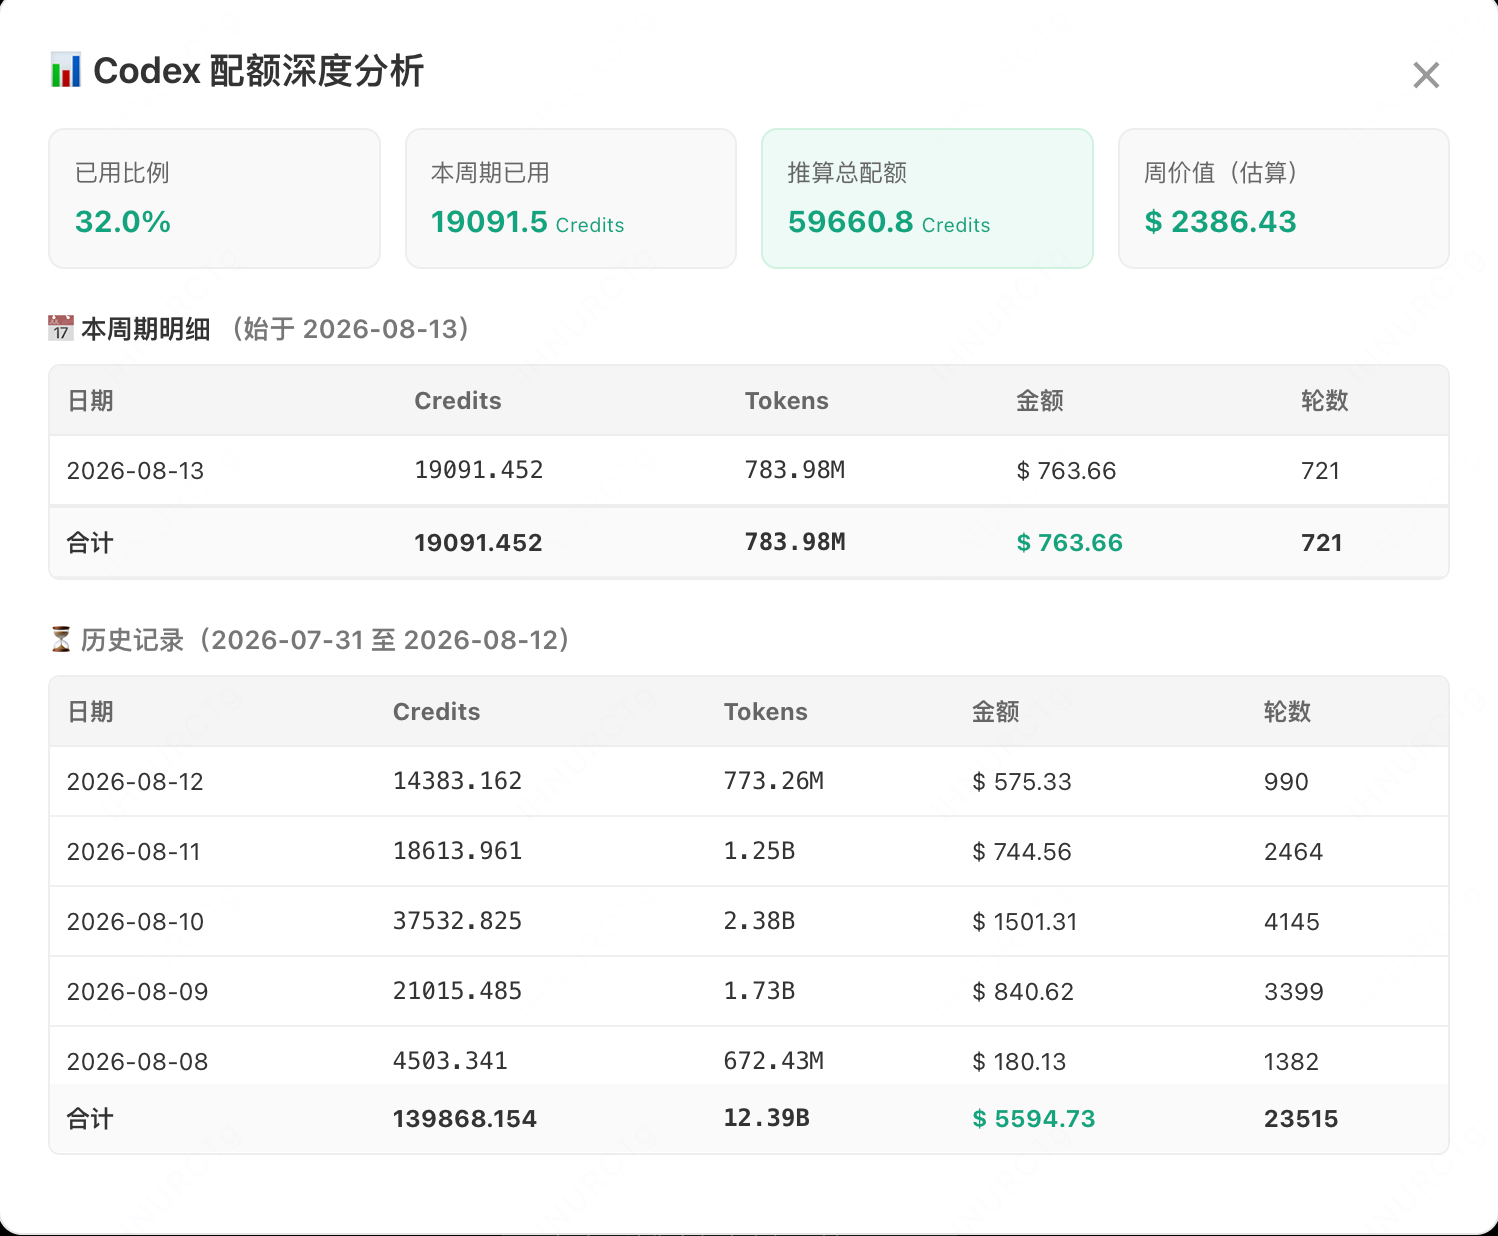Click the 本周期已用 card label
This screenshot has height=1236, width=1498.
[x=490, y=173]
